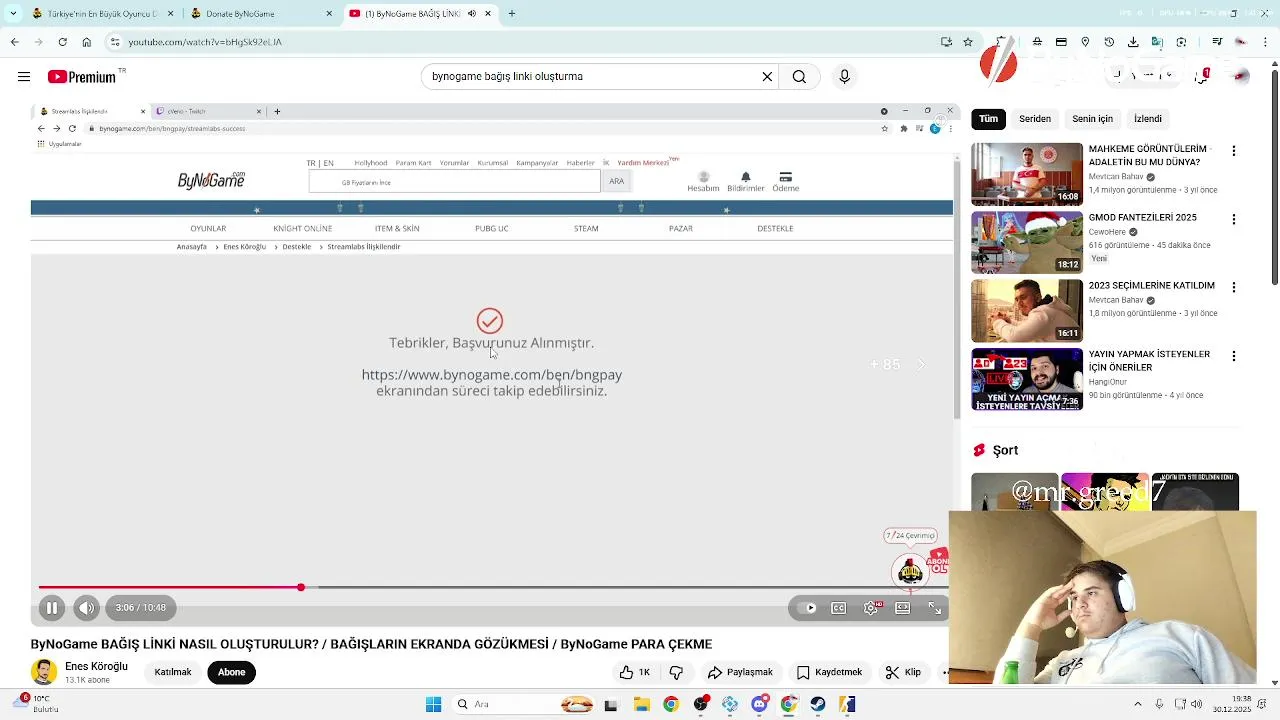Open browser history clock icon

[x=1109, y=42]
